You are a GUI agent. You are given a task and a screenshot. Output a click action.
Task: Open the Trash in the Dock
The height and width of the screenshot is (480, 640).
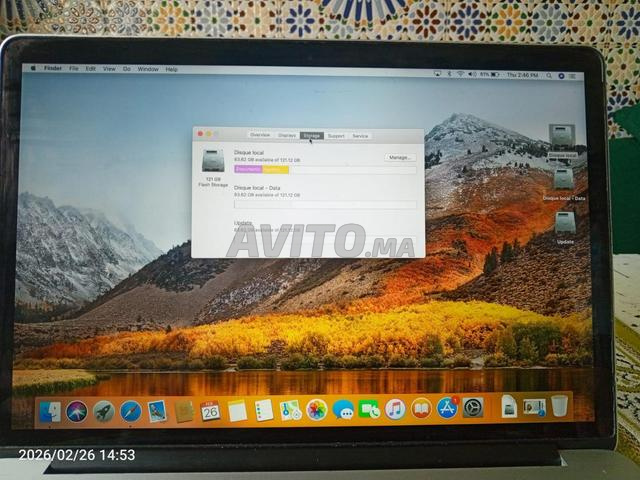(x=559, y=405)
